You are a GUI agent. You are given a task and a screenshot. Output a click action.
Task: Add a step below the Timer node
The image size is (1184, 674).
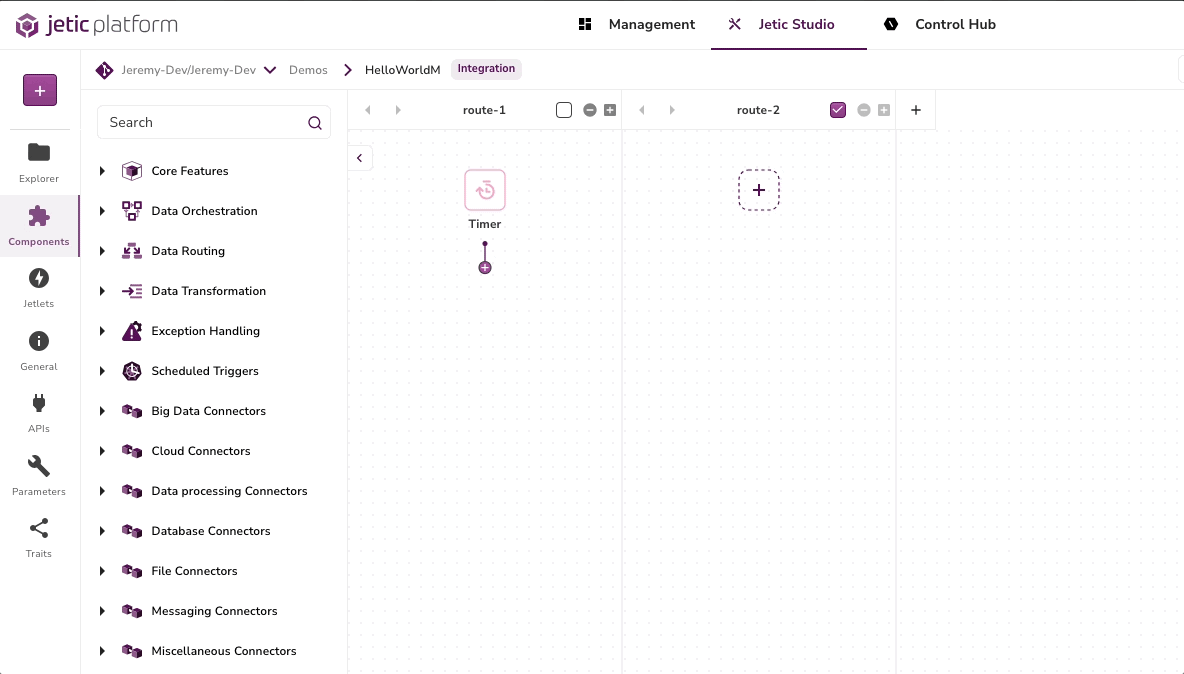[485, 268]
